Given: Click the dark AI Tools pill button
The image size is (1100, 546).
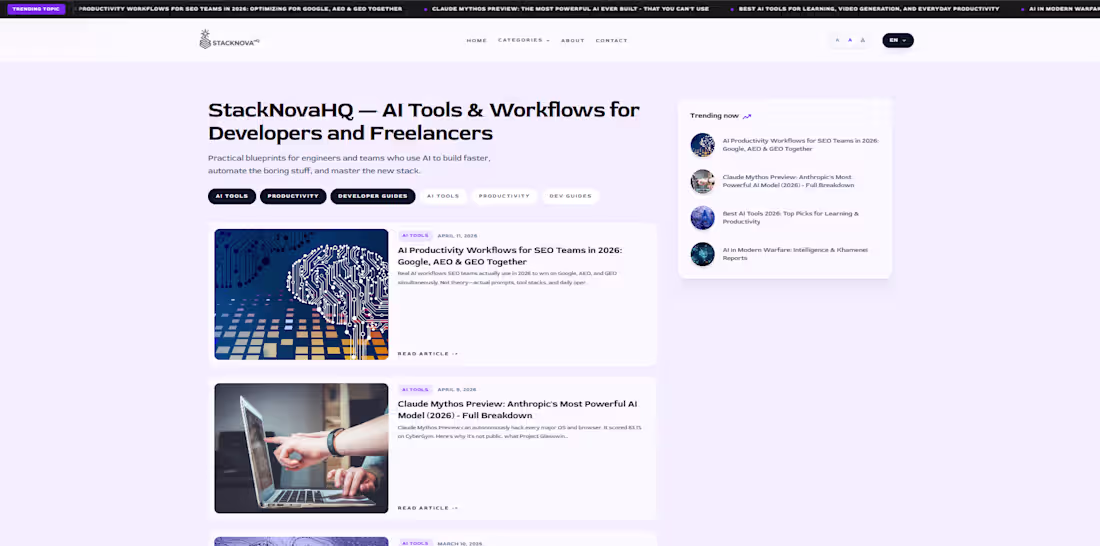Looking at the screenshot, I should pyautogui.click(x=232, y=197).
